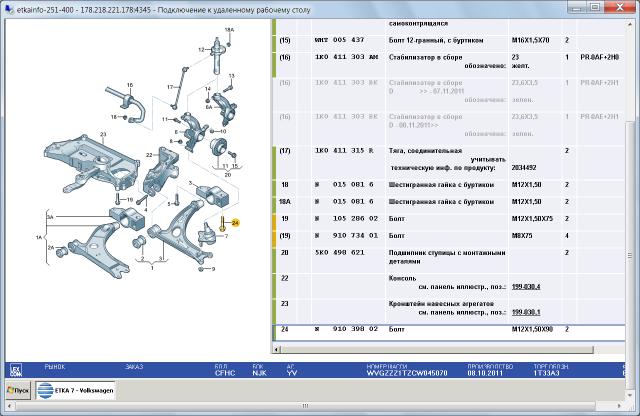Click VIN WVGZZZ1TZCW045070 in status bar

click(x=407, y=373)
